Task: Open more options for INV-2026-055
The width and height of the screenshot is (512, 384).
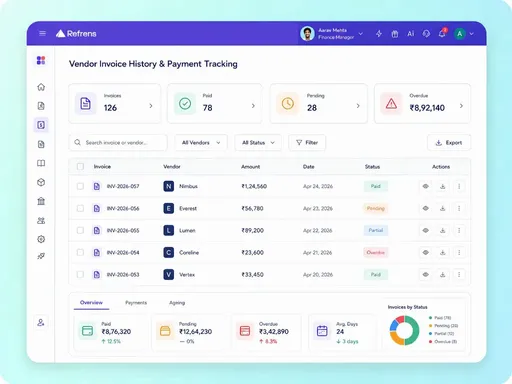Action: 459,230
